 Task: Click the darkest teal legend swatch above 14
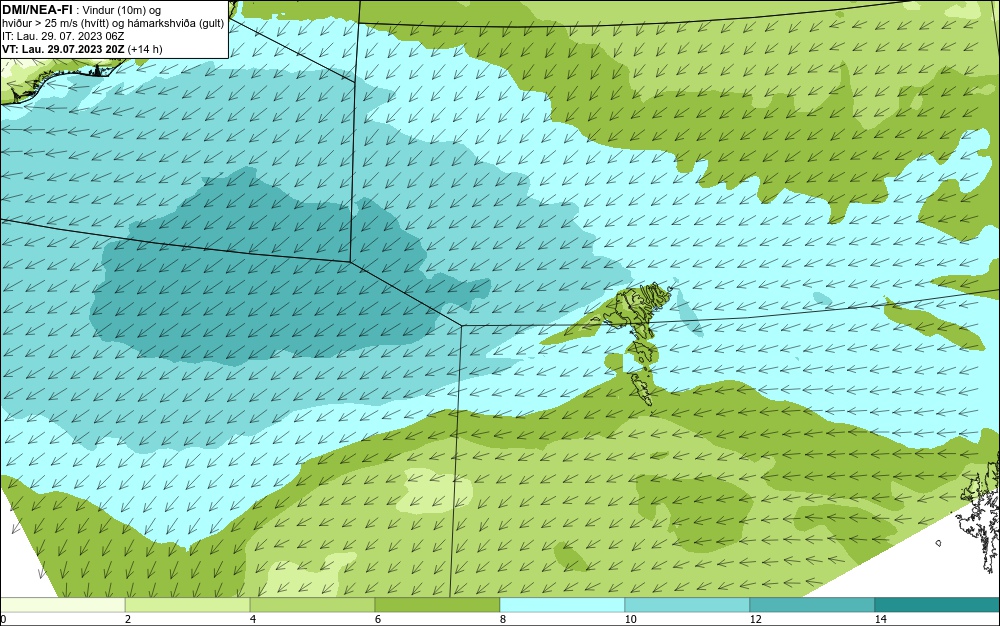coord(938,604)
